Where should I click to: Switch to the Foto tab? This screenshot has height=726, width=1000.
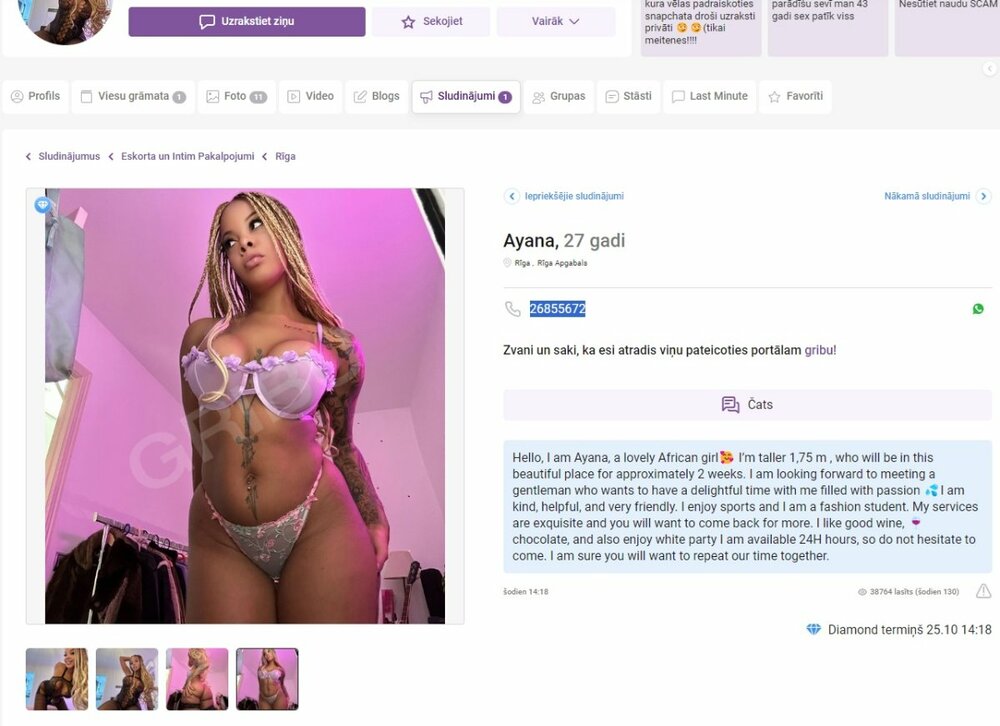pyautogui.click(x=237, y=96)
